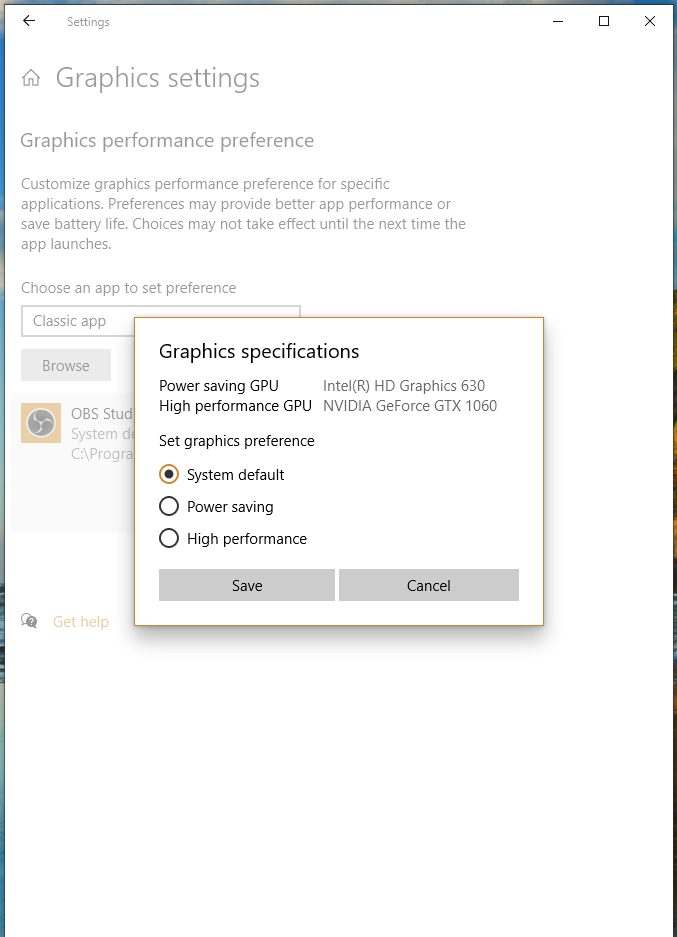The image size is (677, 937).
Task: Save the graphics preference
Action: click(x=246, y=585)
